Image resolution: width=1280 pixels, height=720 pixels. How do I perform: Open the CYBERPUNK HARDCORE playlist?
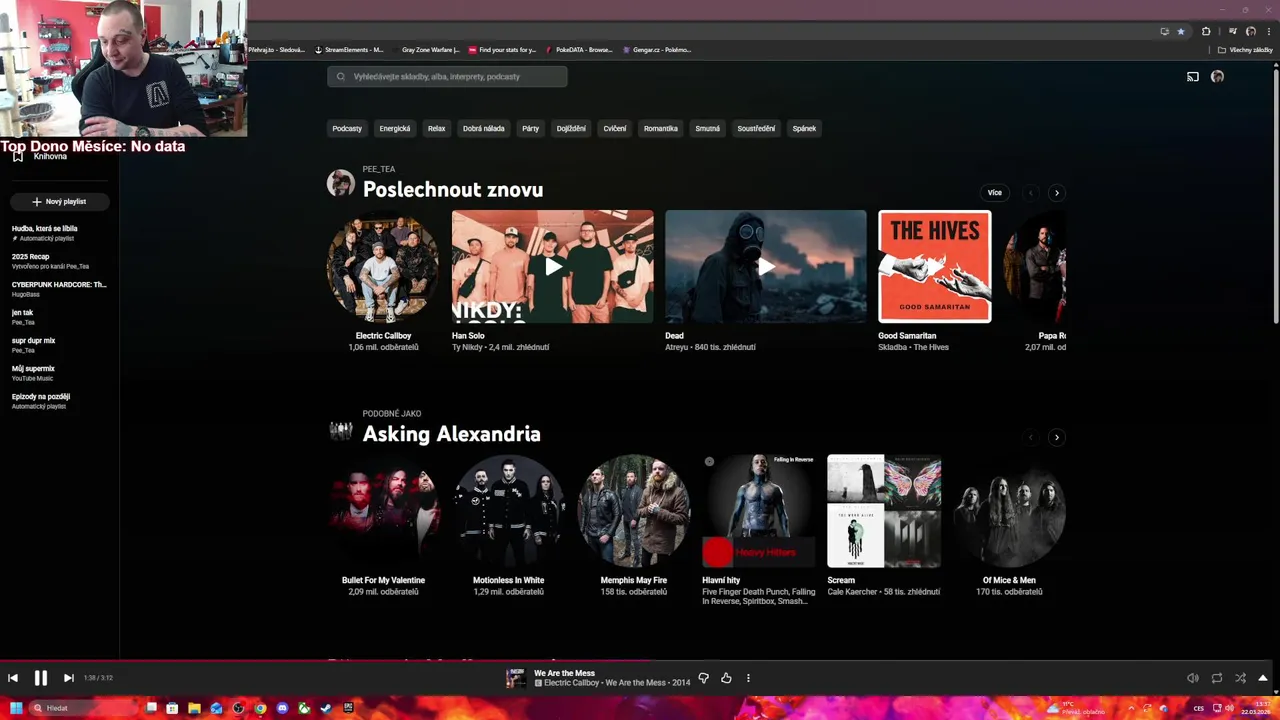[x=59, y=289]
